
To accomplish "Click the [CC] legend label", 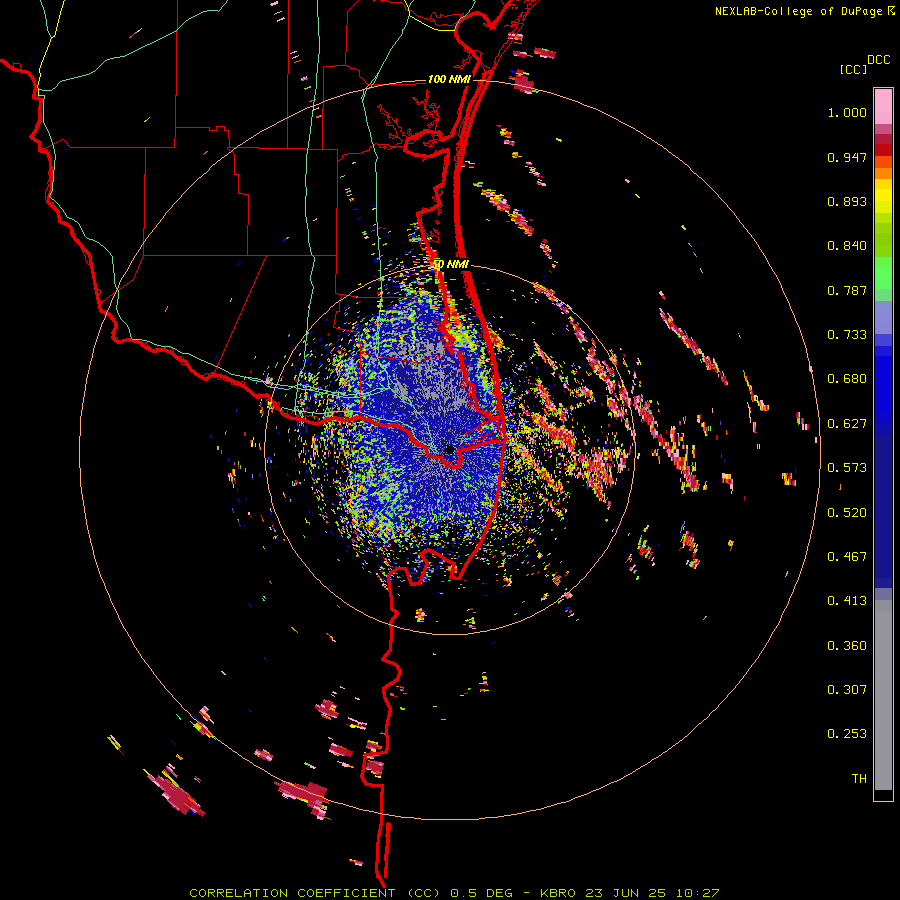I will click(853, 69).
